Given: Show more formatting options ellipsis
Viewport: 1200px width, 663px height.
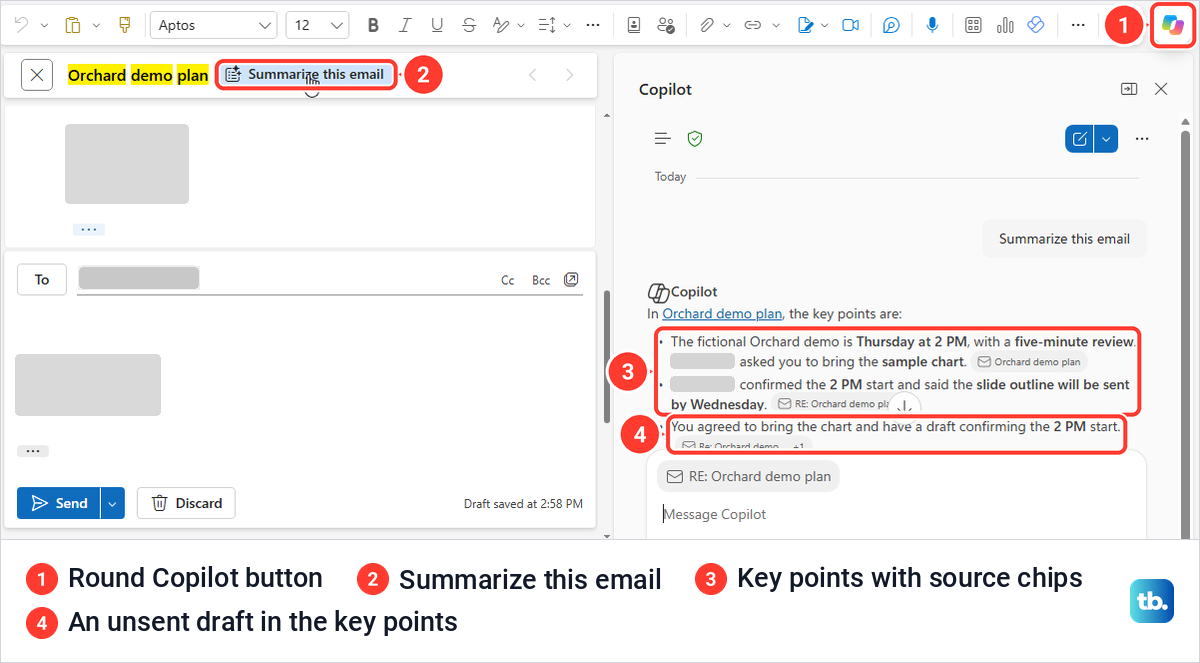Looking at the screenshot, I should [593, 25].
